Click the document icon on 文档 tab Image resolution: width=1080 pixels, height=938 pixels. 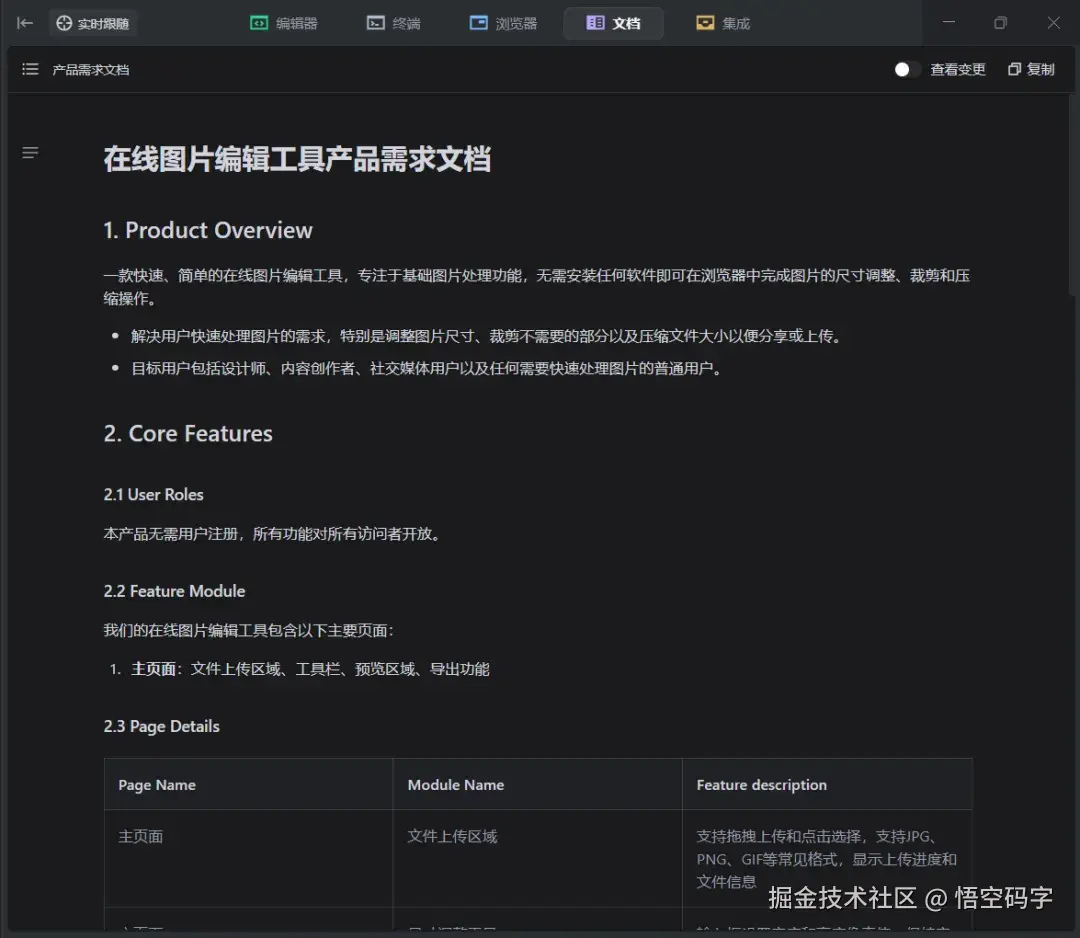[597, 22]
